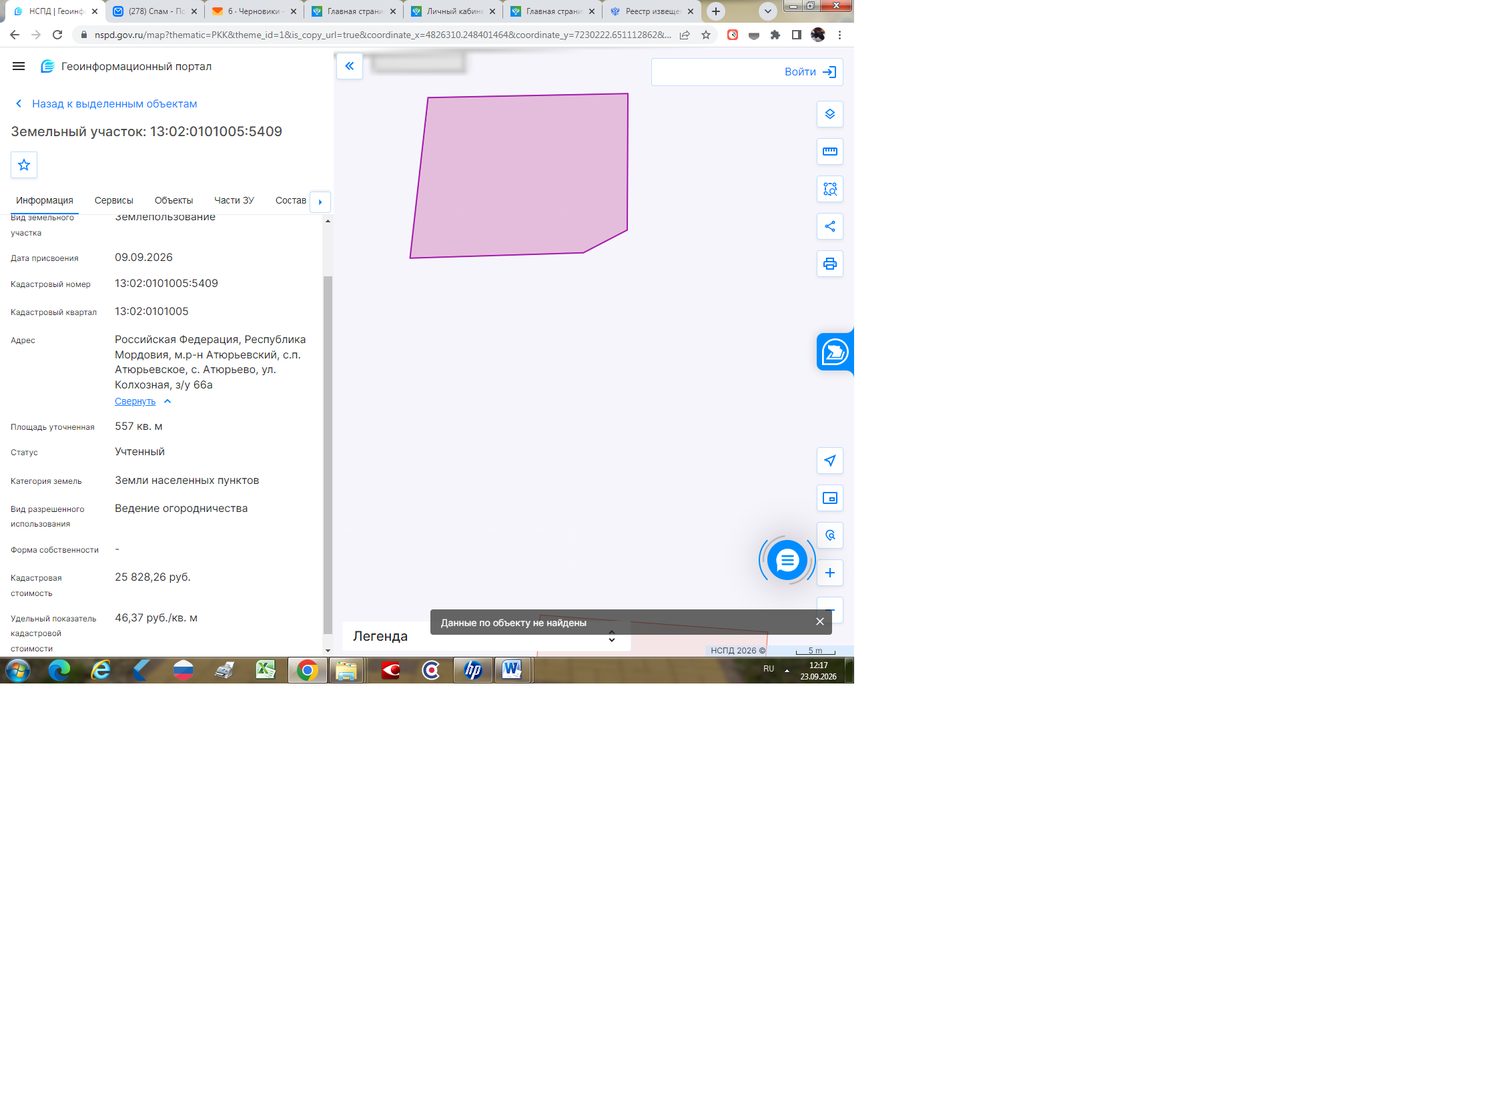The height and width of the screenshot is (1116, 1500).
Task: Click the print map icon
Action: [830, 264]
